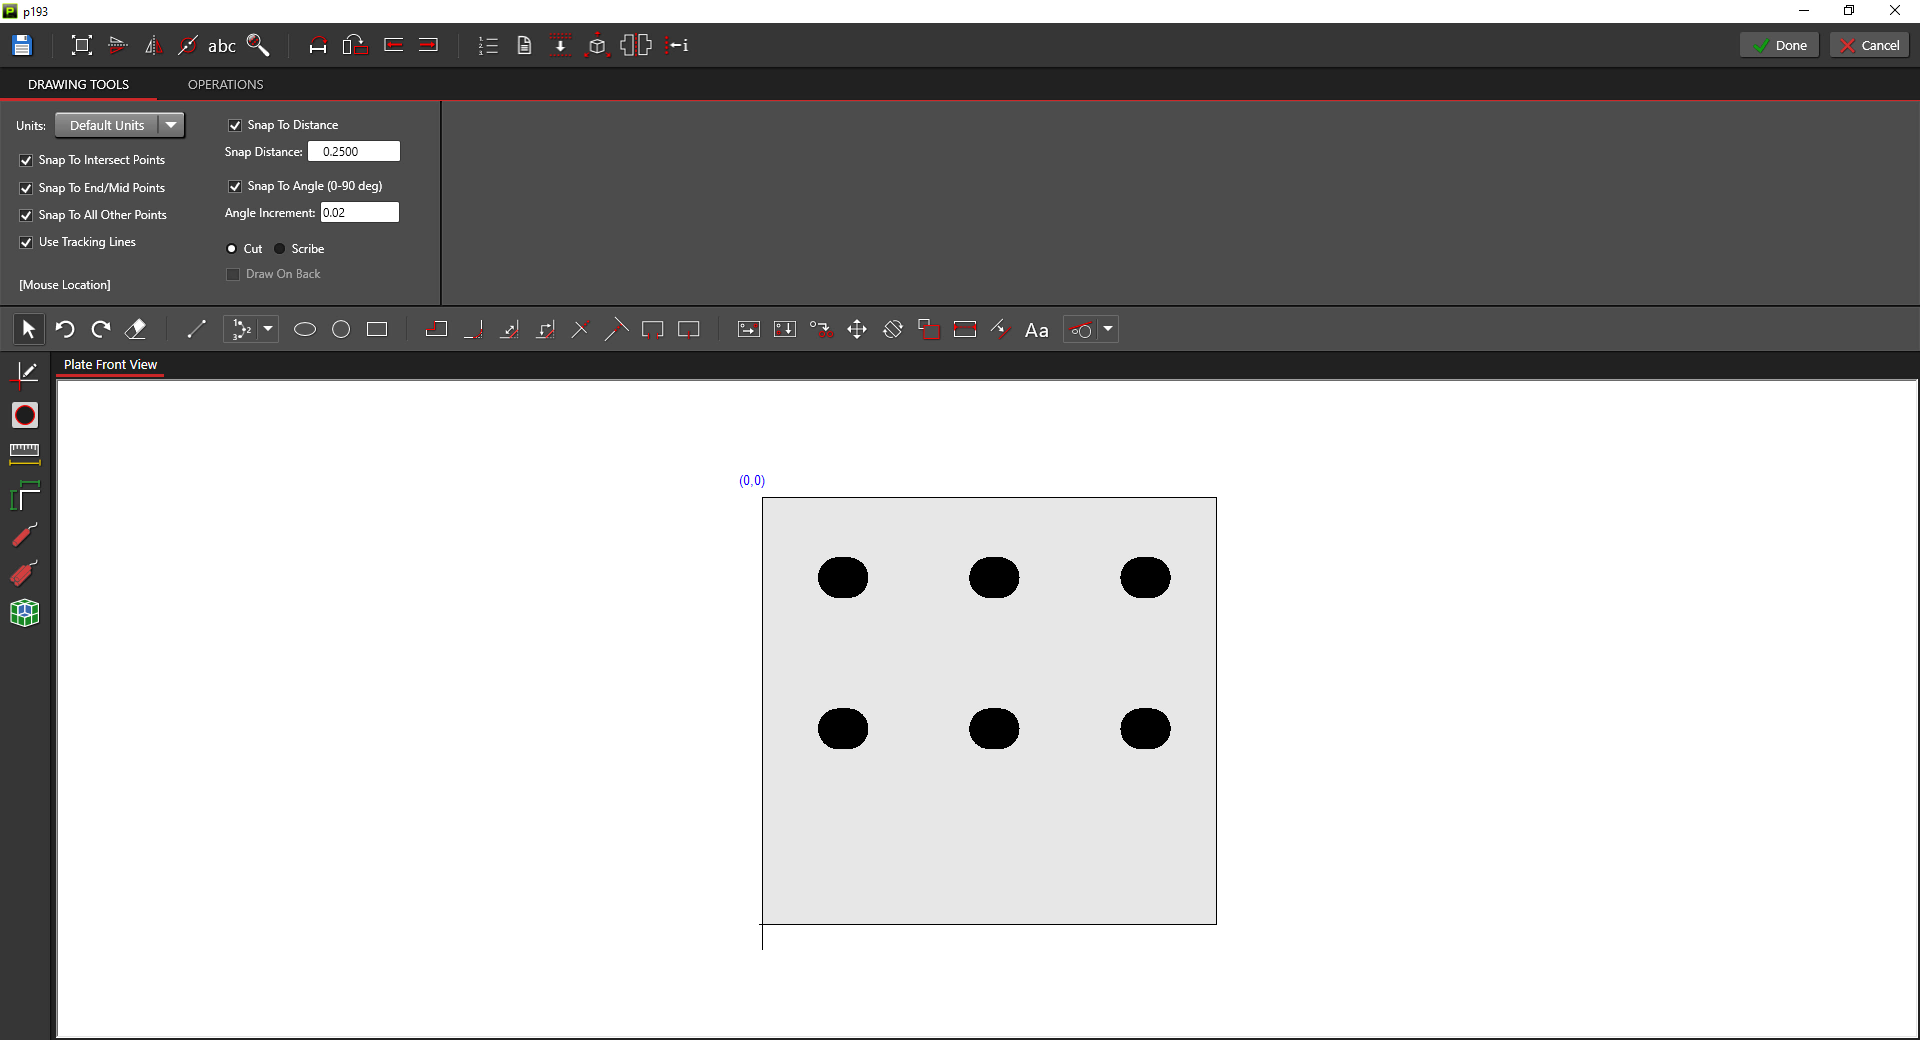Select the top-left slotted hole on plate
This screenshot has height=1040, width=1920.
click(x=843, y=577)
